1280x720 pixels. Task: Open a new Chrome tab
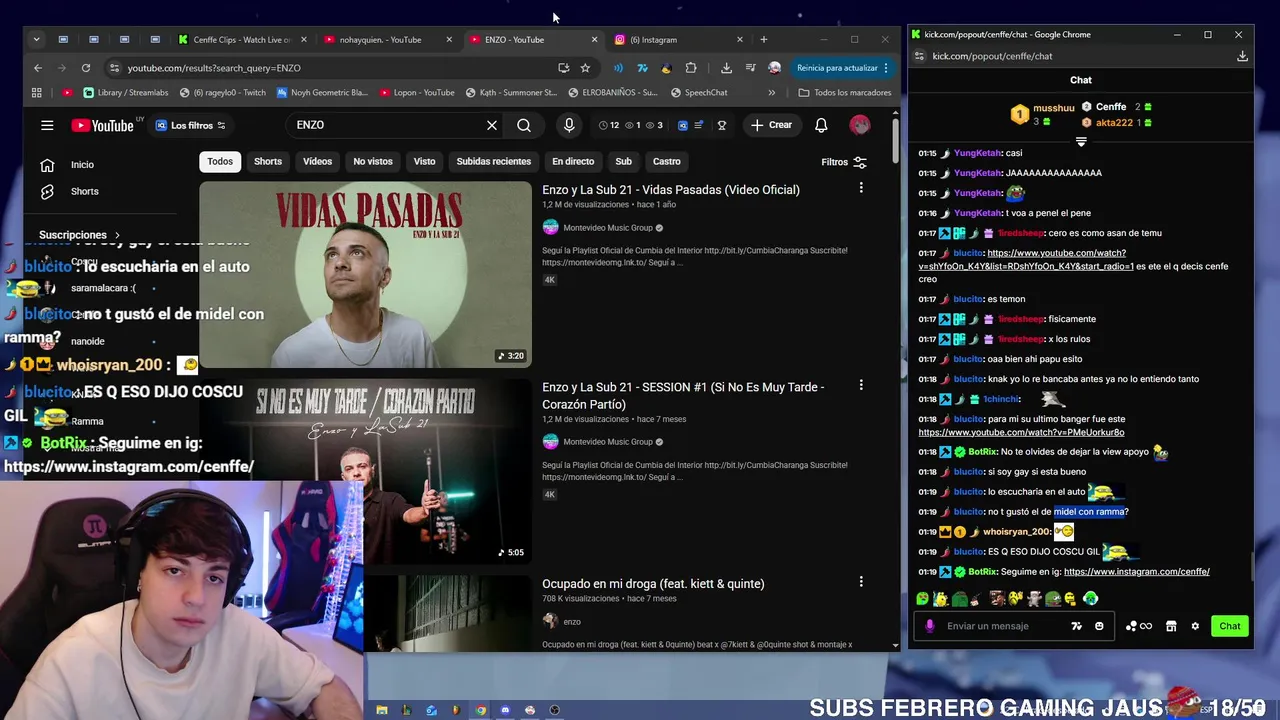(764, 40)
